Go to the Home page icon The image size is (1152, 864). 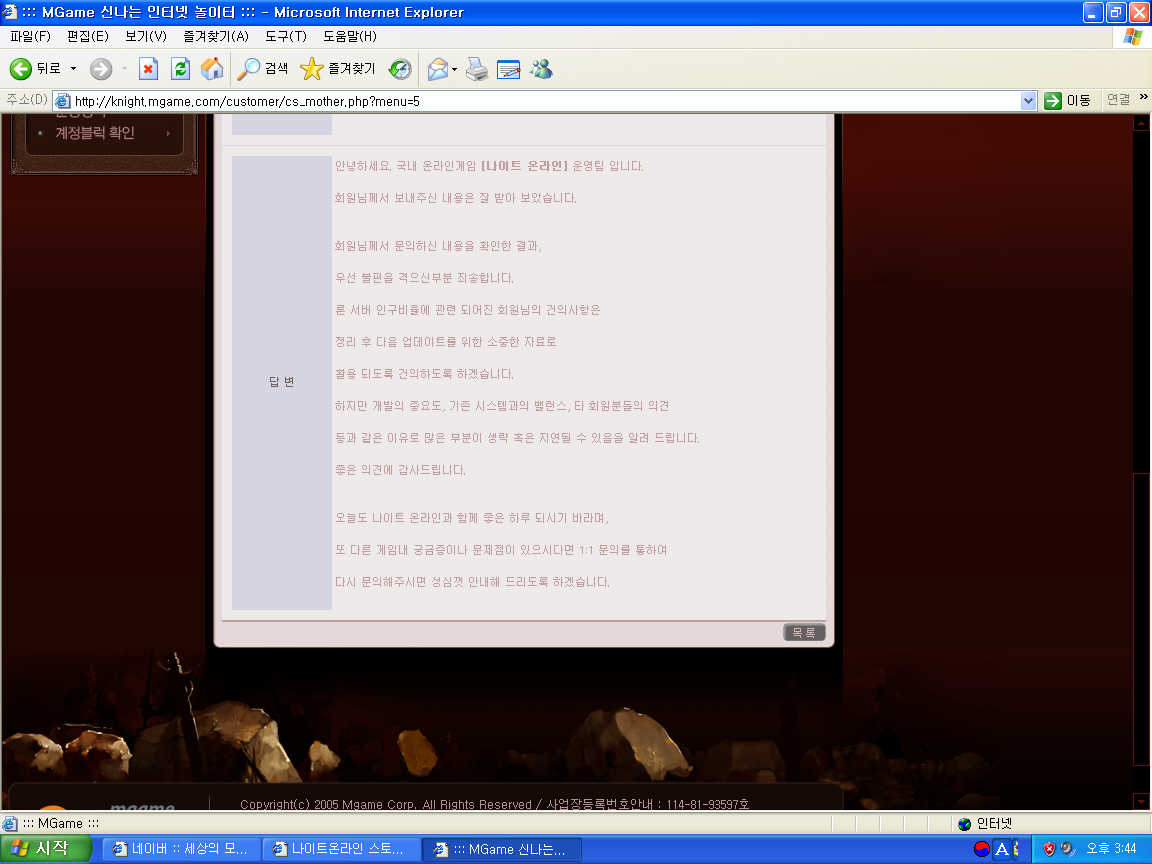pos(212,69)
